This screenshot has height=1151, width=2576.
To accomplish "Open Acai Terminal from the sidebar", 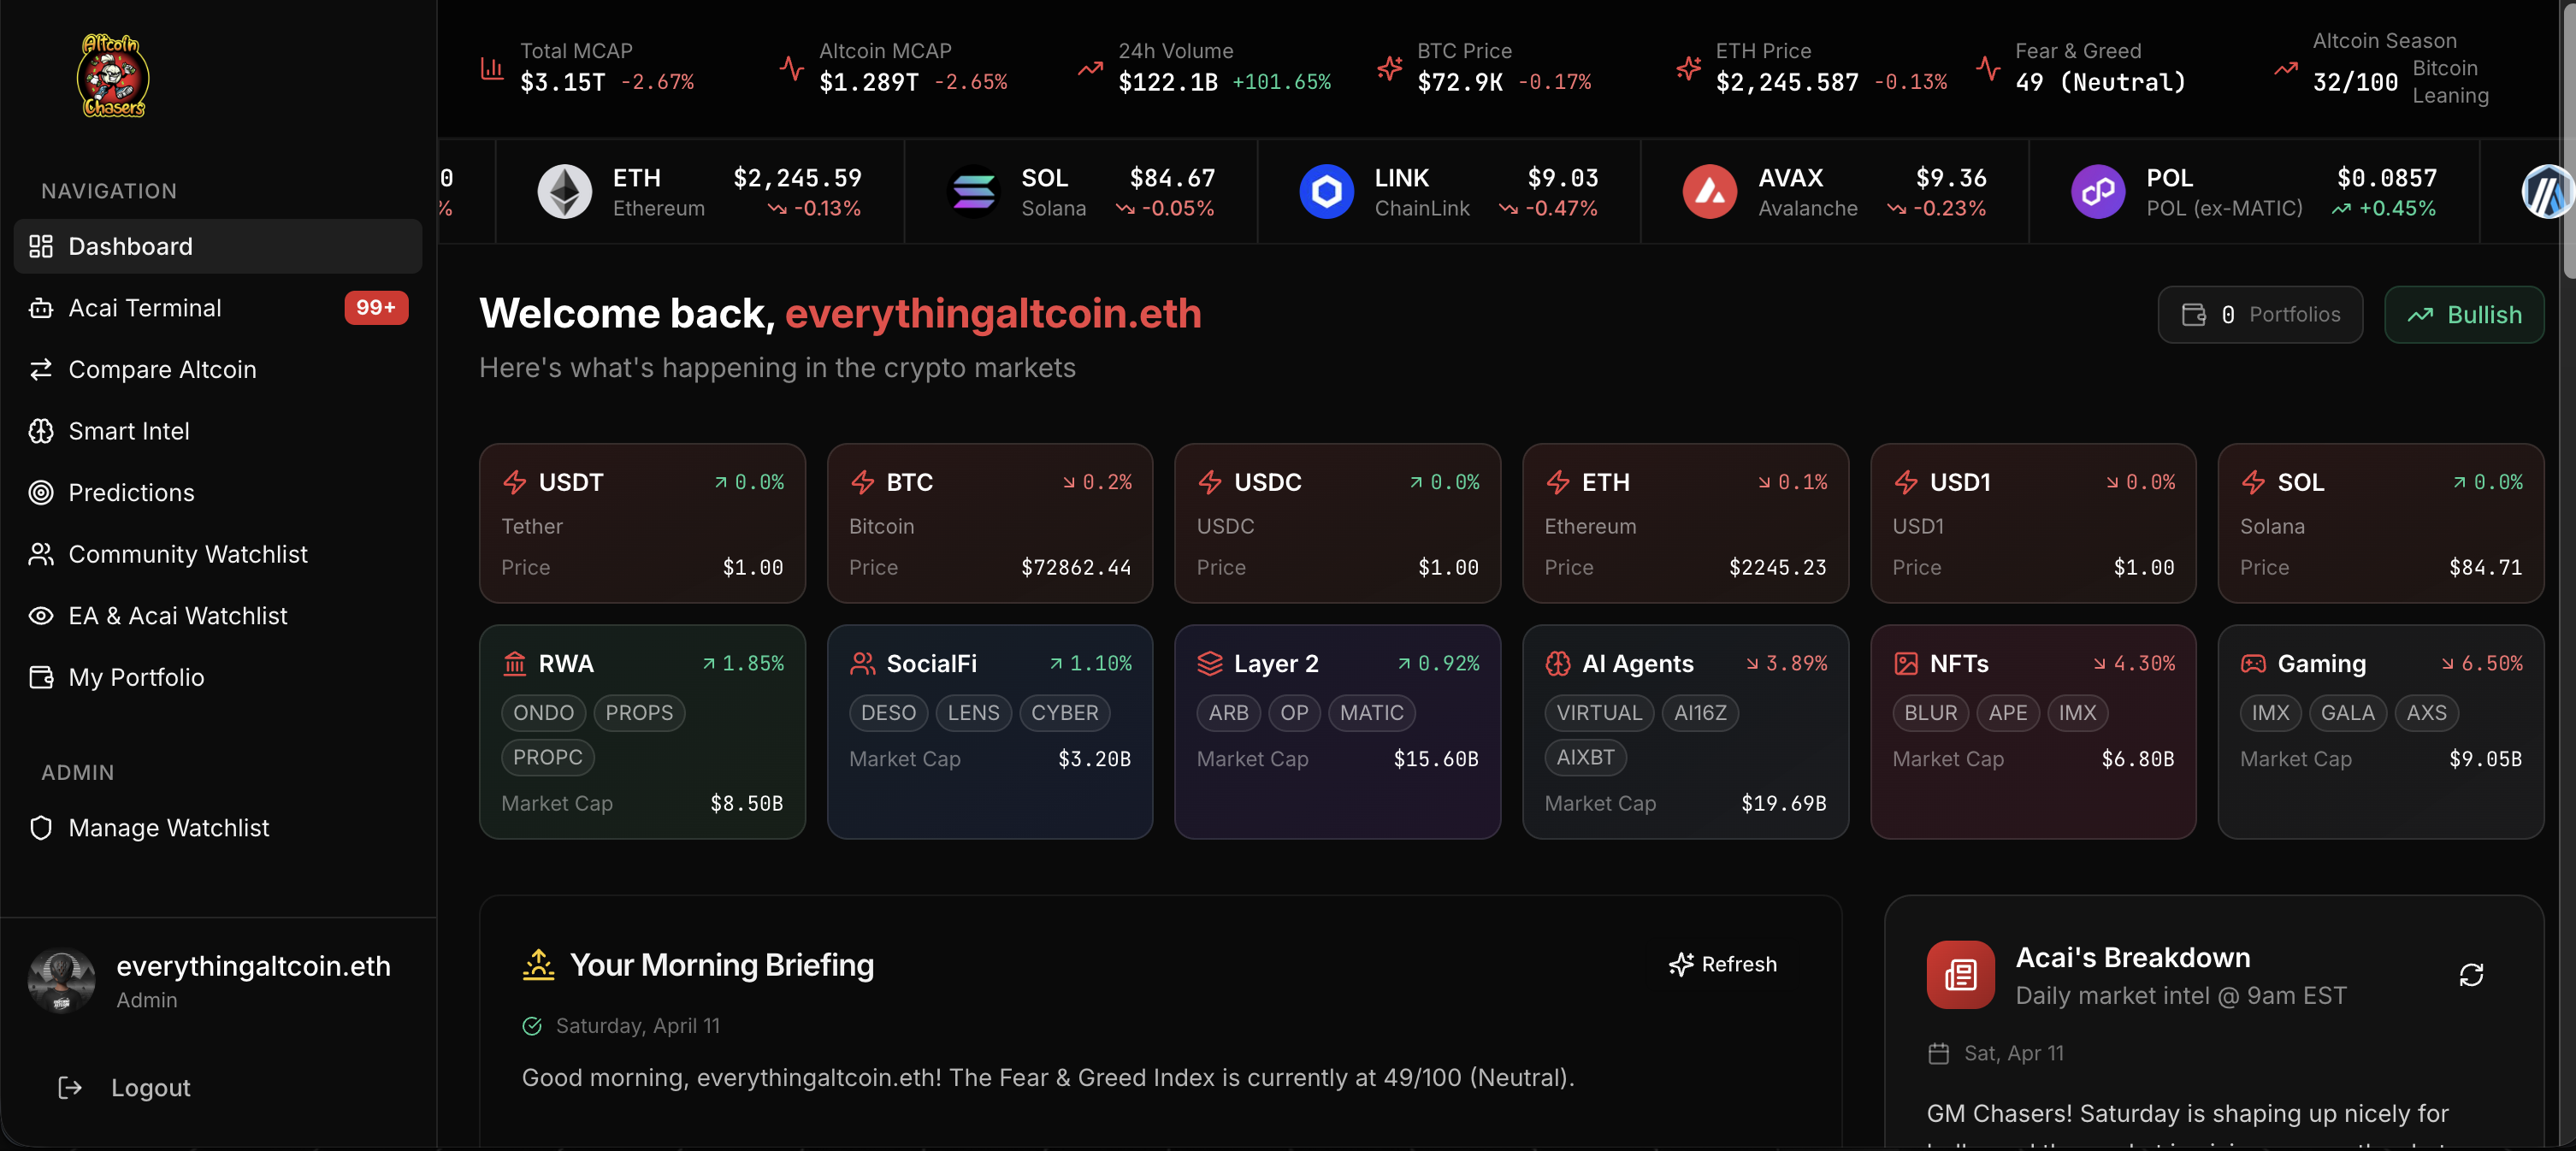I will 145,307.
